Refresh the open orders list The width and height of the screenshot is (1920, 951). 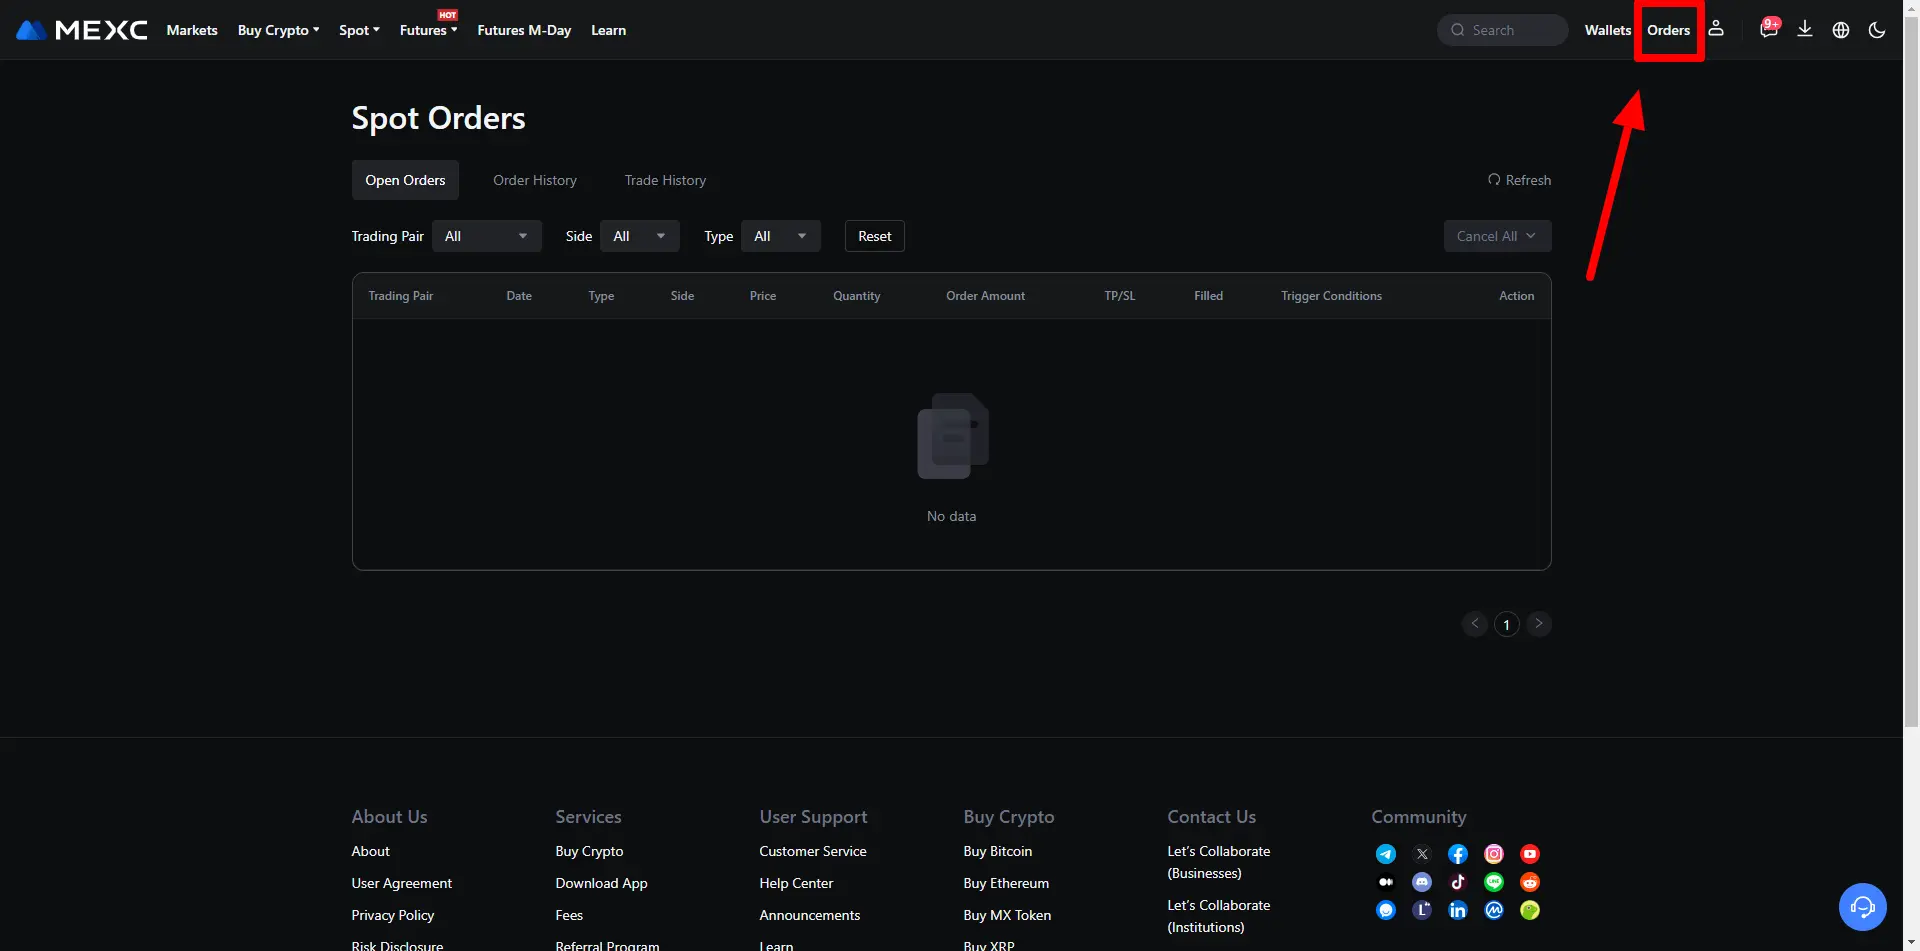pyautogui.click(x=1519, y=180)
